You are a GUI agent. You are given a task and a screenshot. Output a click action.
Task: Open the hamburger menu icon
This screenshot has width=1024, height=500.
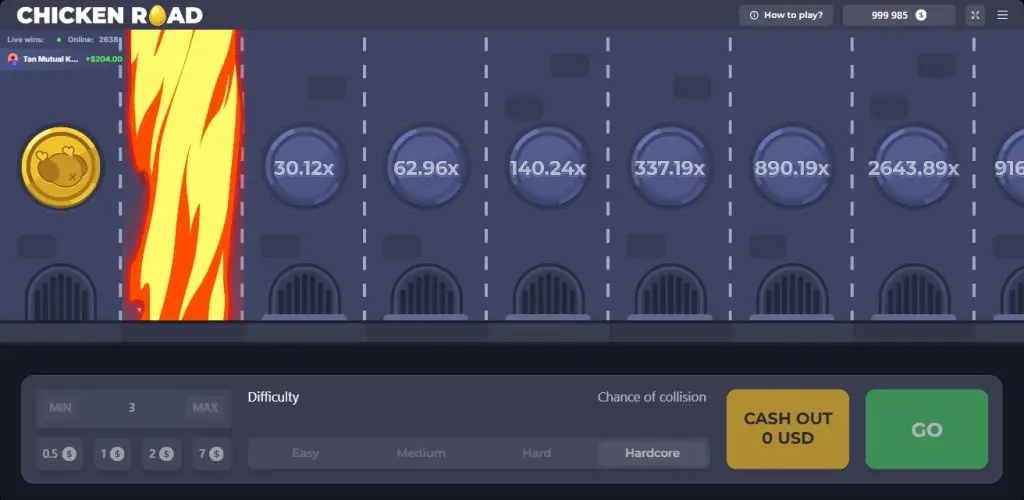[1002, 15]
